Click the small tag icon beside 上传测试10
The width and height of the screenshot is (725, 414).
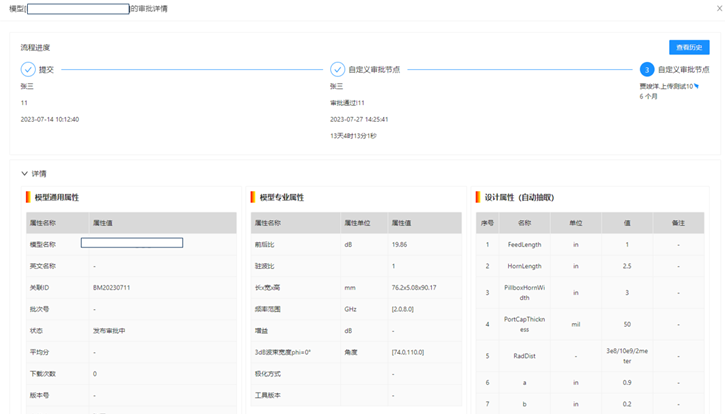tap(697, 86)
